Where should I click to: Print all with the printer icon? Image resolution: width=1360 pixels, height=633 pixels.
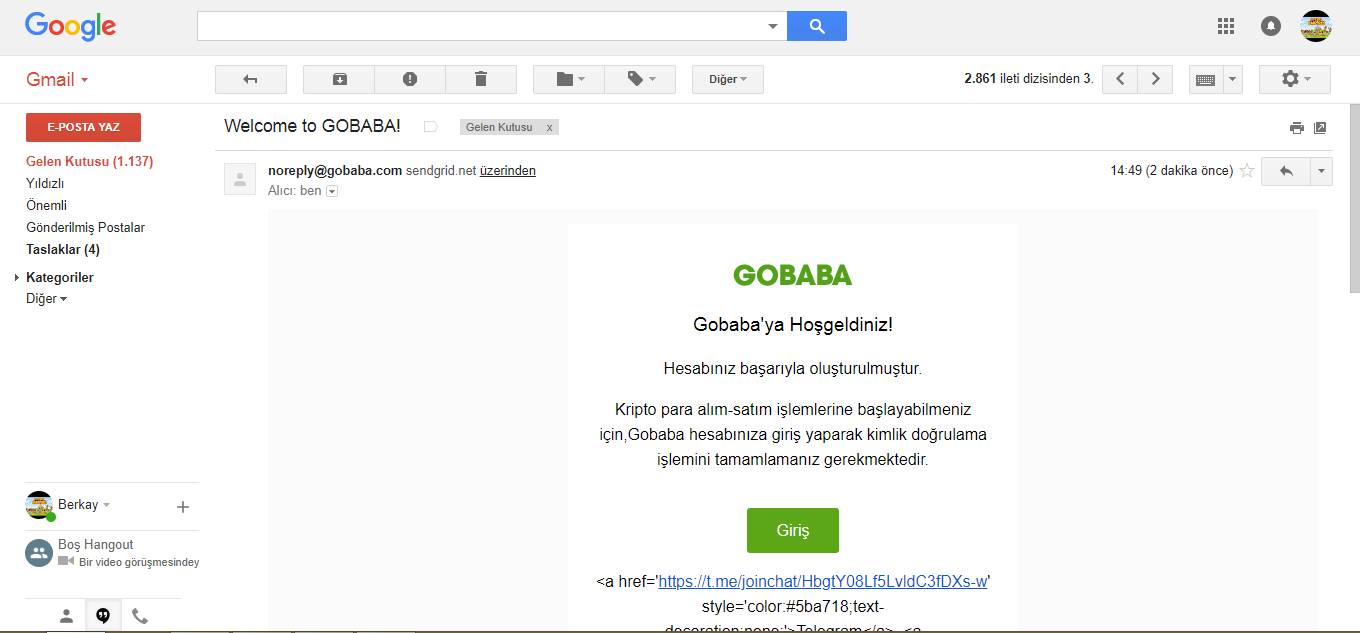[1297, 127]
